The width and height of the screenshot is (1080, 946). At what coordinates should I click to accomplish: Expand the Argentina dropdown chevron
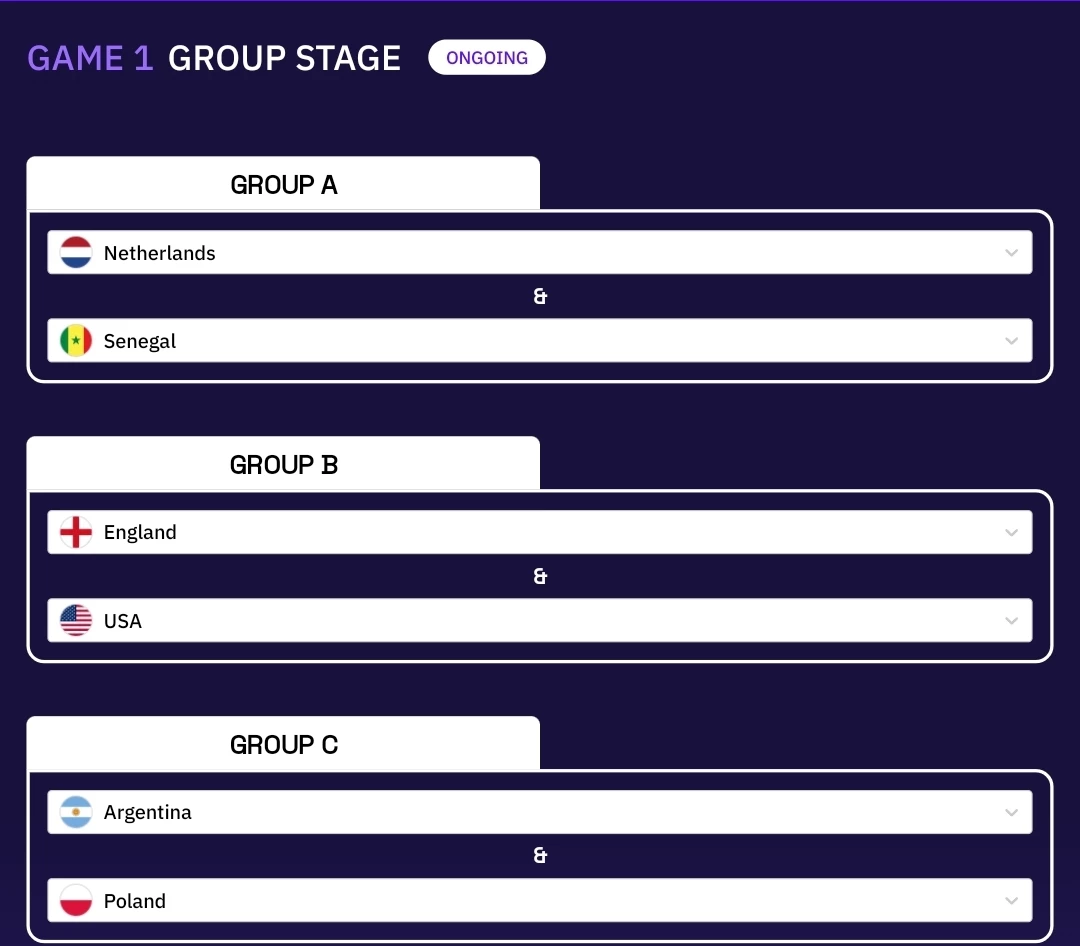coord(1011,812)
